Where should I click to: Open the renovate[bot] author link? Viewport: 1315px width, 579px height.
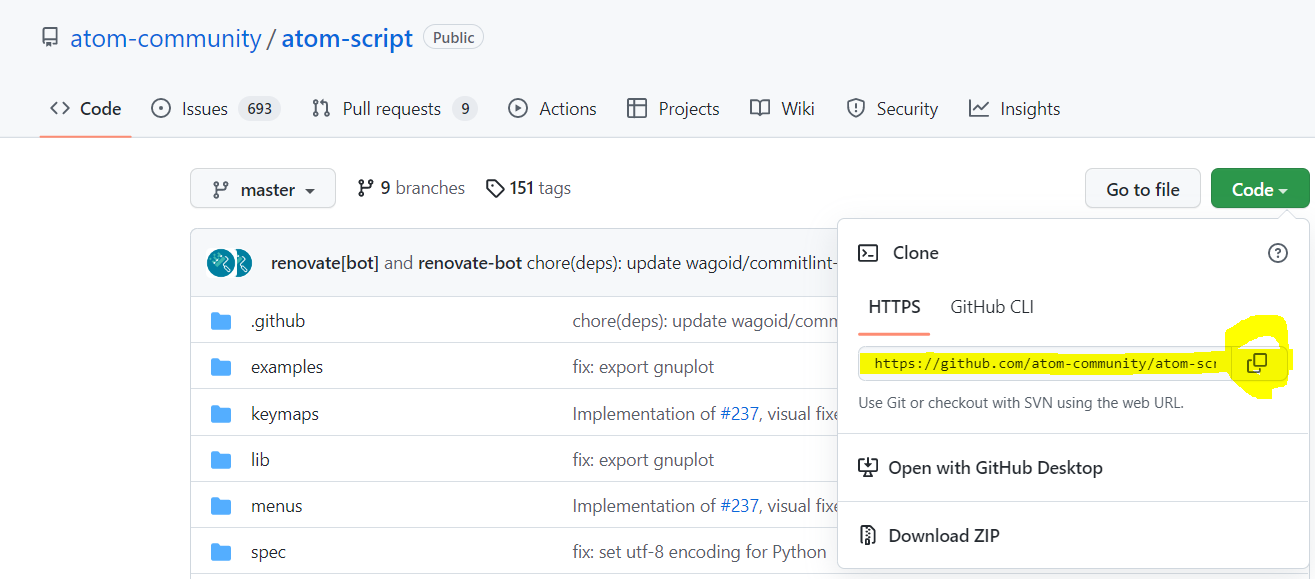coord(325,263)
